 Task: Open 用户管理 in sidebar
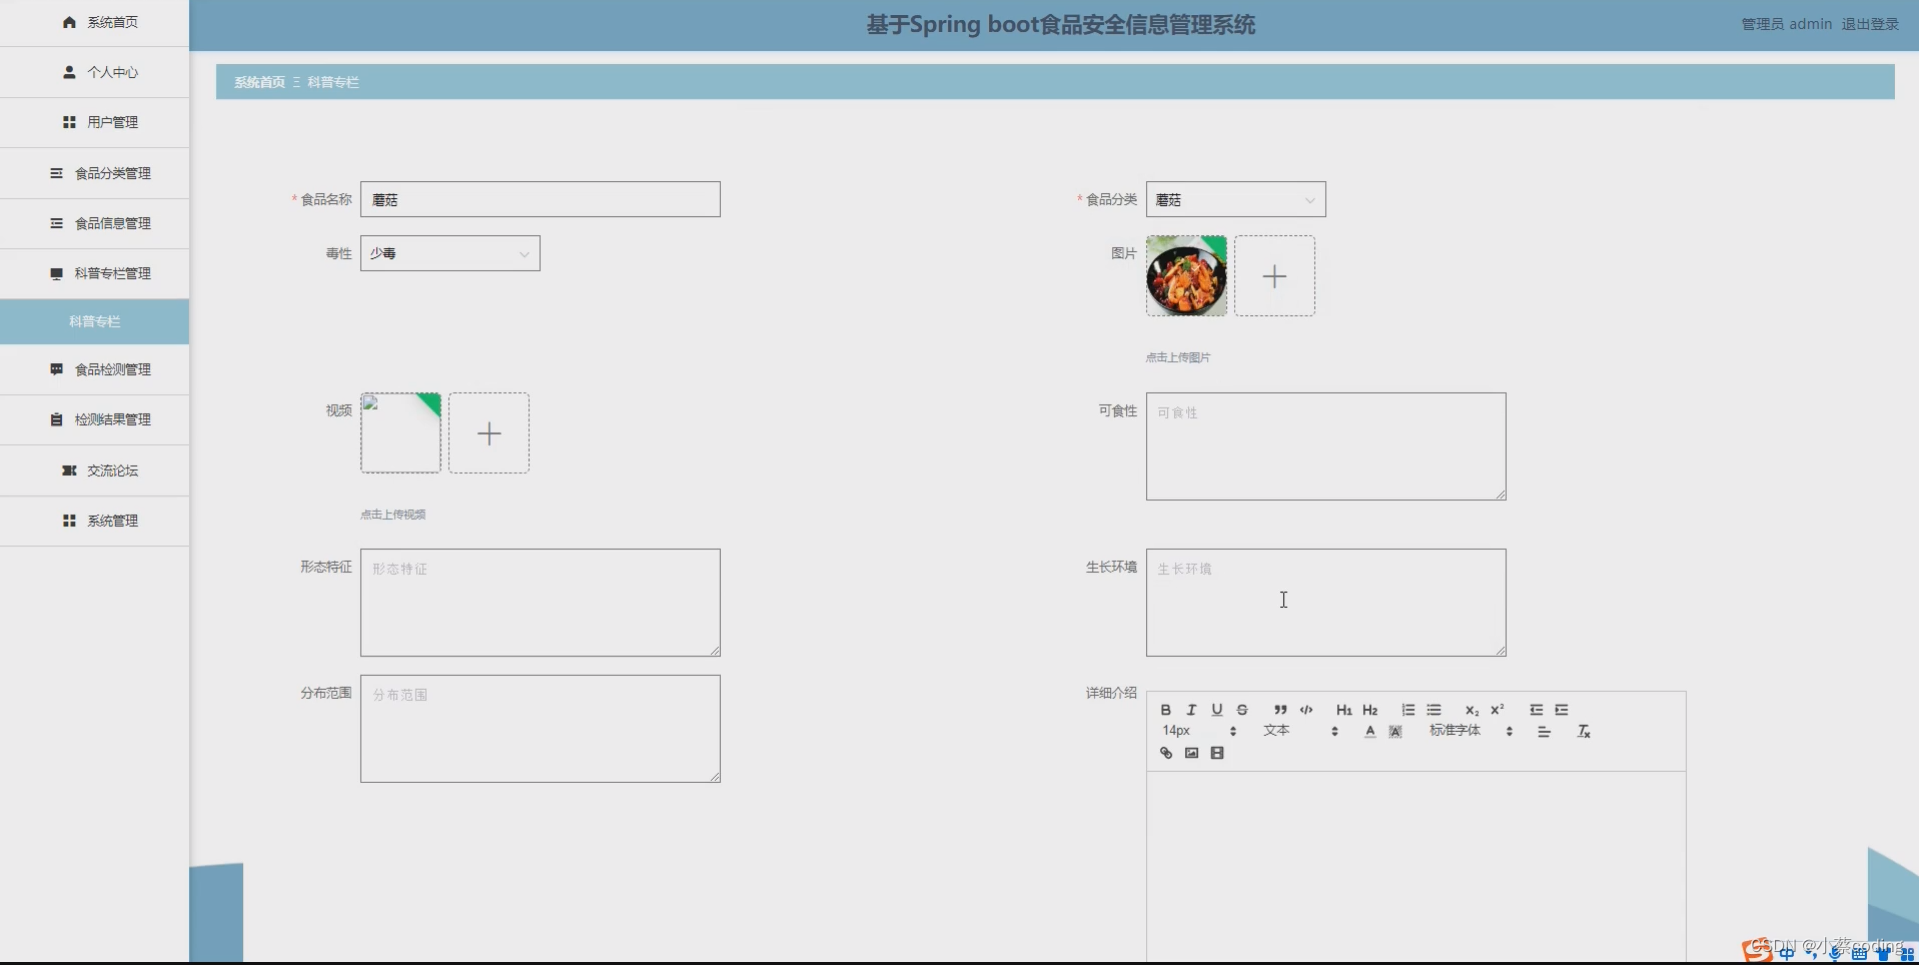click(95, 122)
